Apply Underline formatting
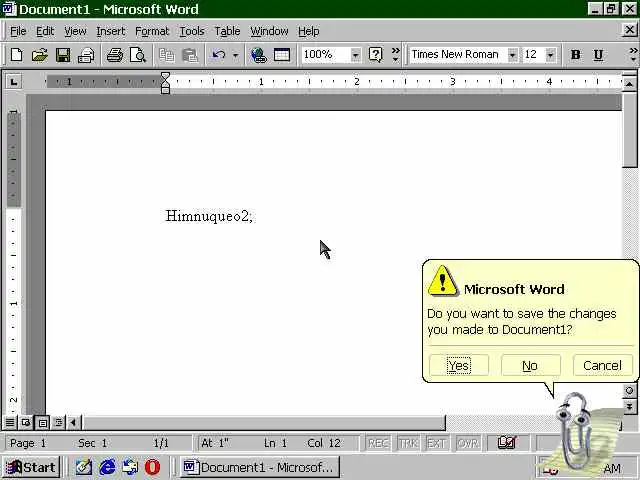640x480 pixels. 598,55
